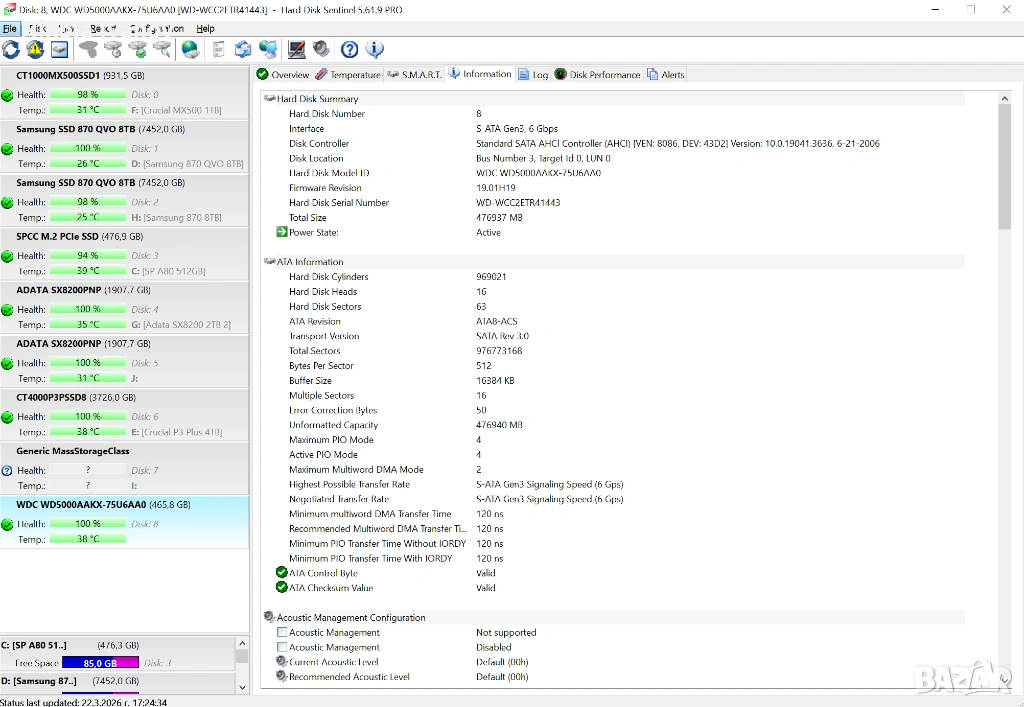Screen dimensions: 1024x707
Task: Click the disk with magnifier toolbar icon
Action: coord(162,49)
